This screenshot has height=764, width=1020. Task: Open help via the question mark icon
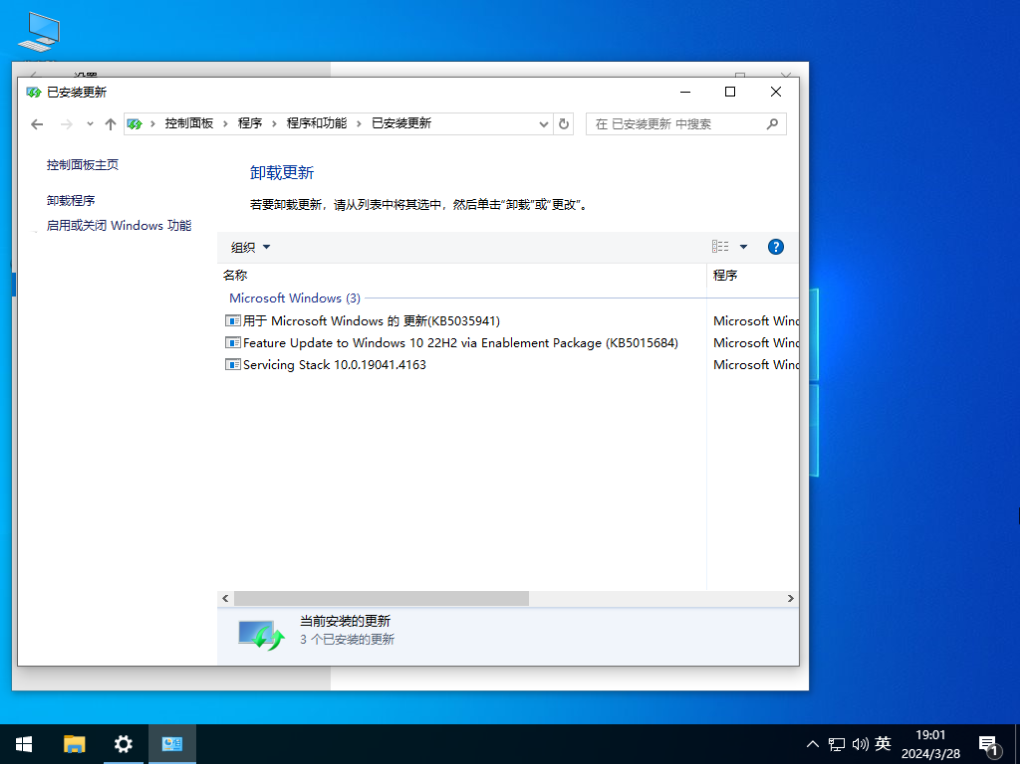click(x=776, y=246)
